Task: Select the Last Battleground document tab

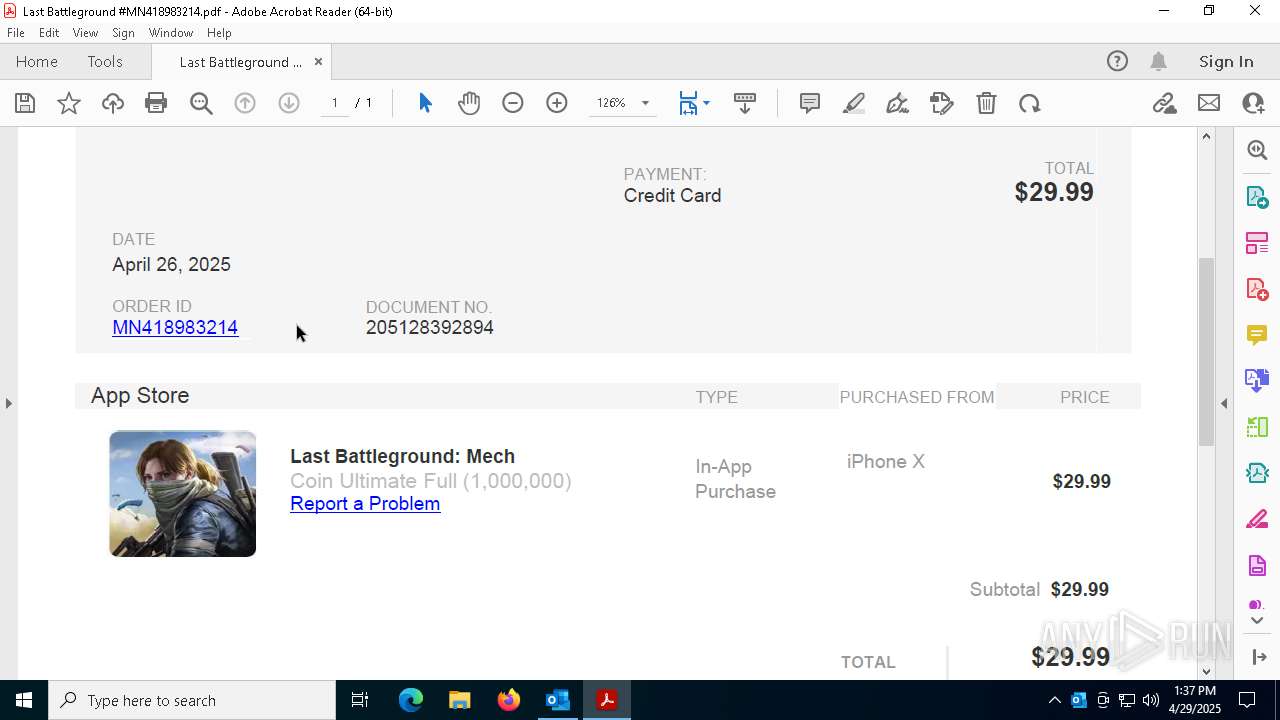Action: 240,62
